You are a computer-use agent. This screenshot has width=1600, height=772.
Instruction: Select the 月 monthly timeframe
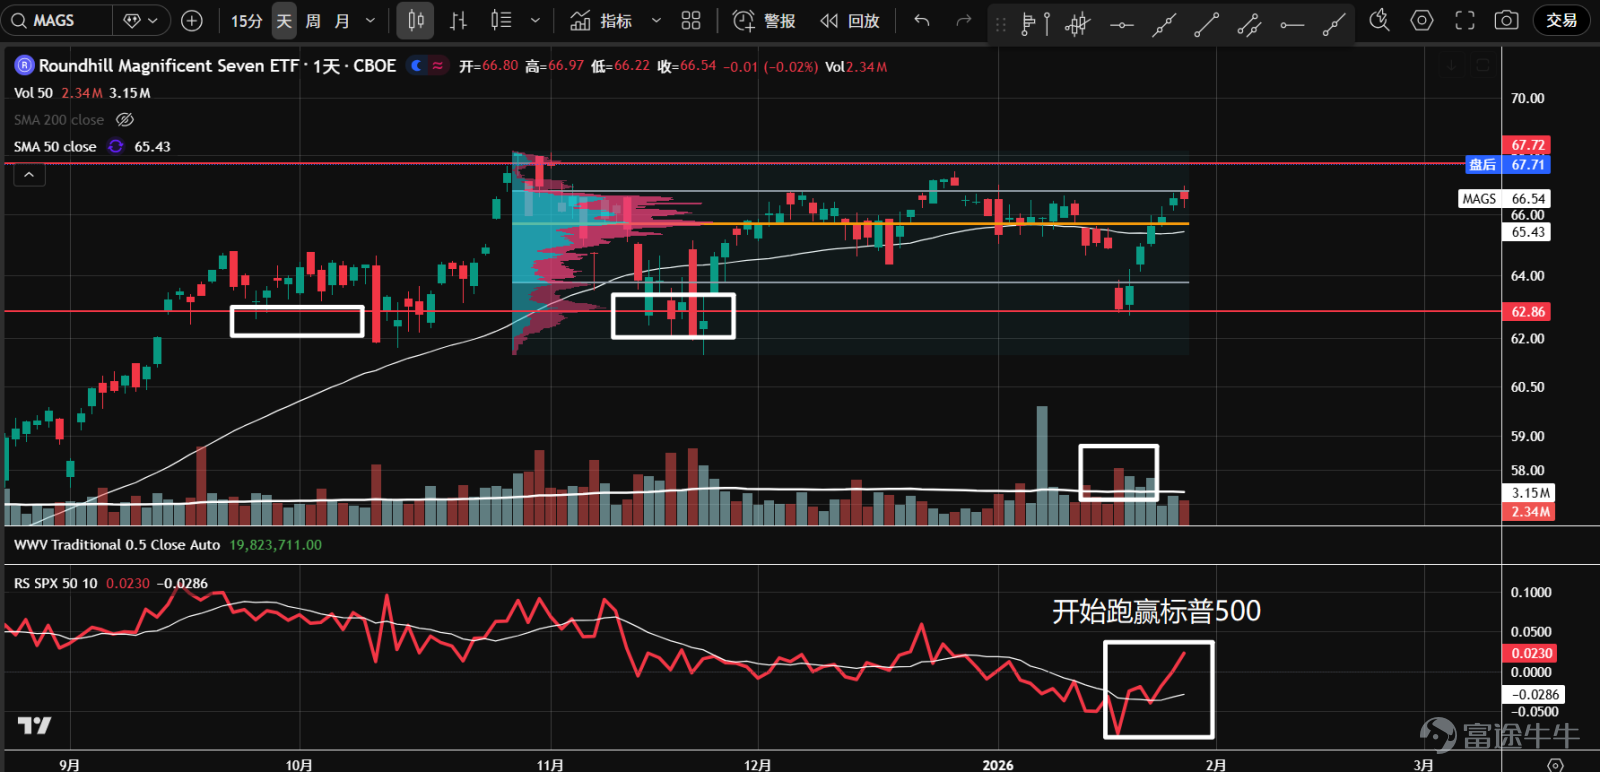pos(342,20)
